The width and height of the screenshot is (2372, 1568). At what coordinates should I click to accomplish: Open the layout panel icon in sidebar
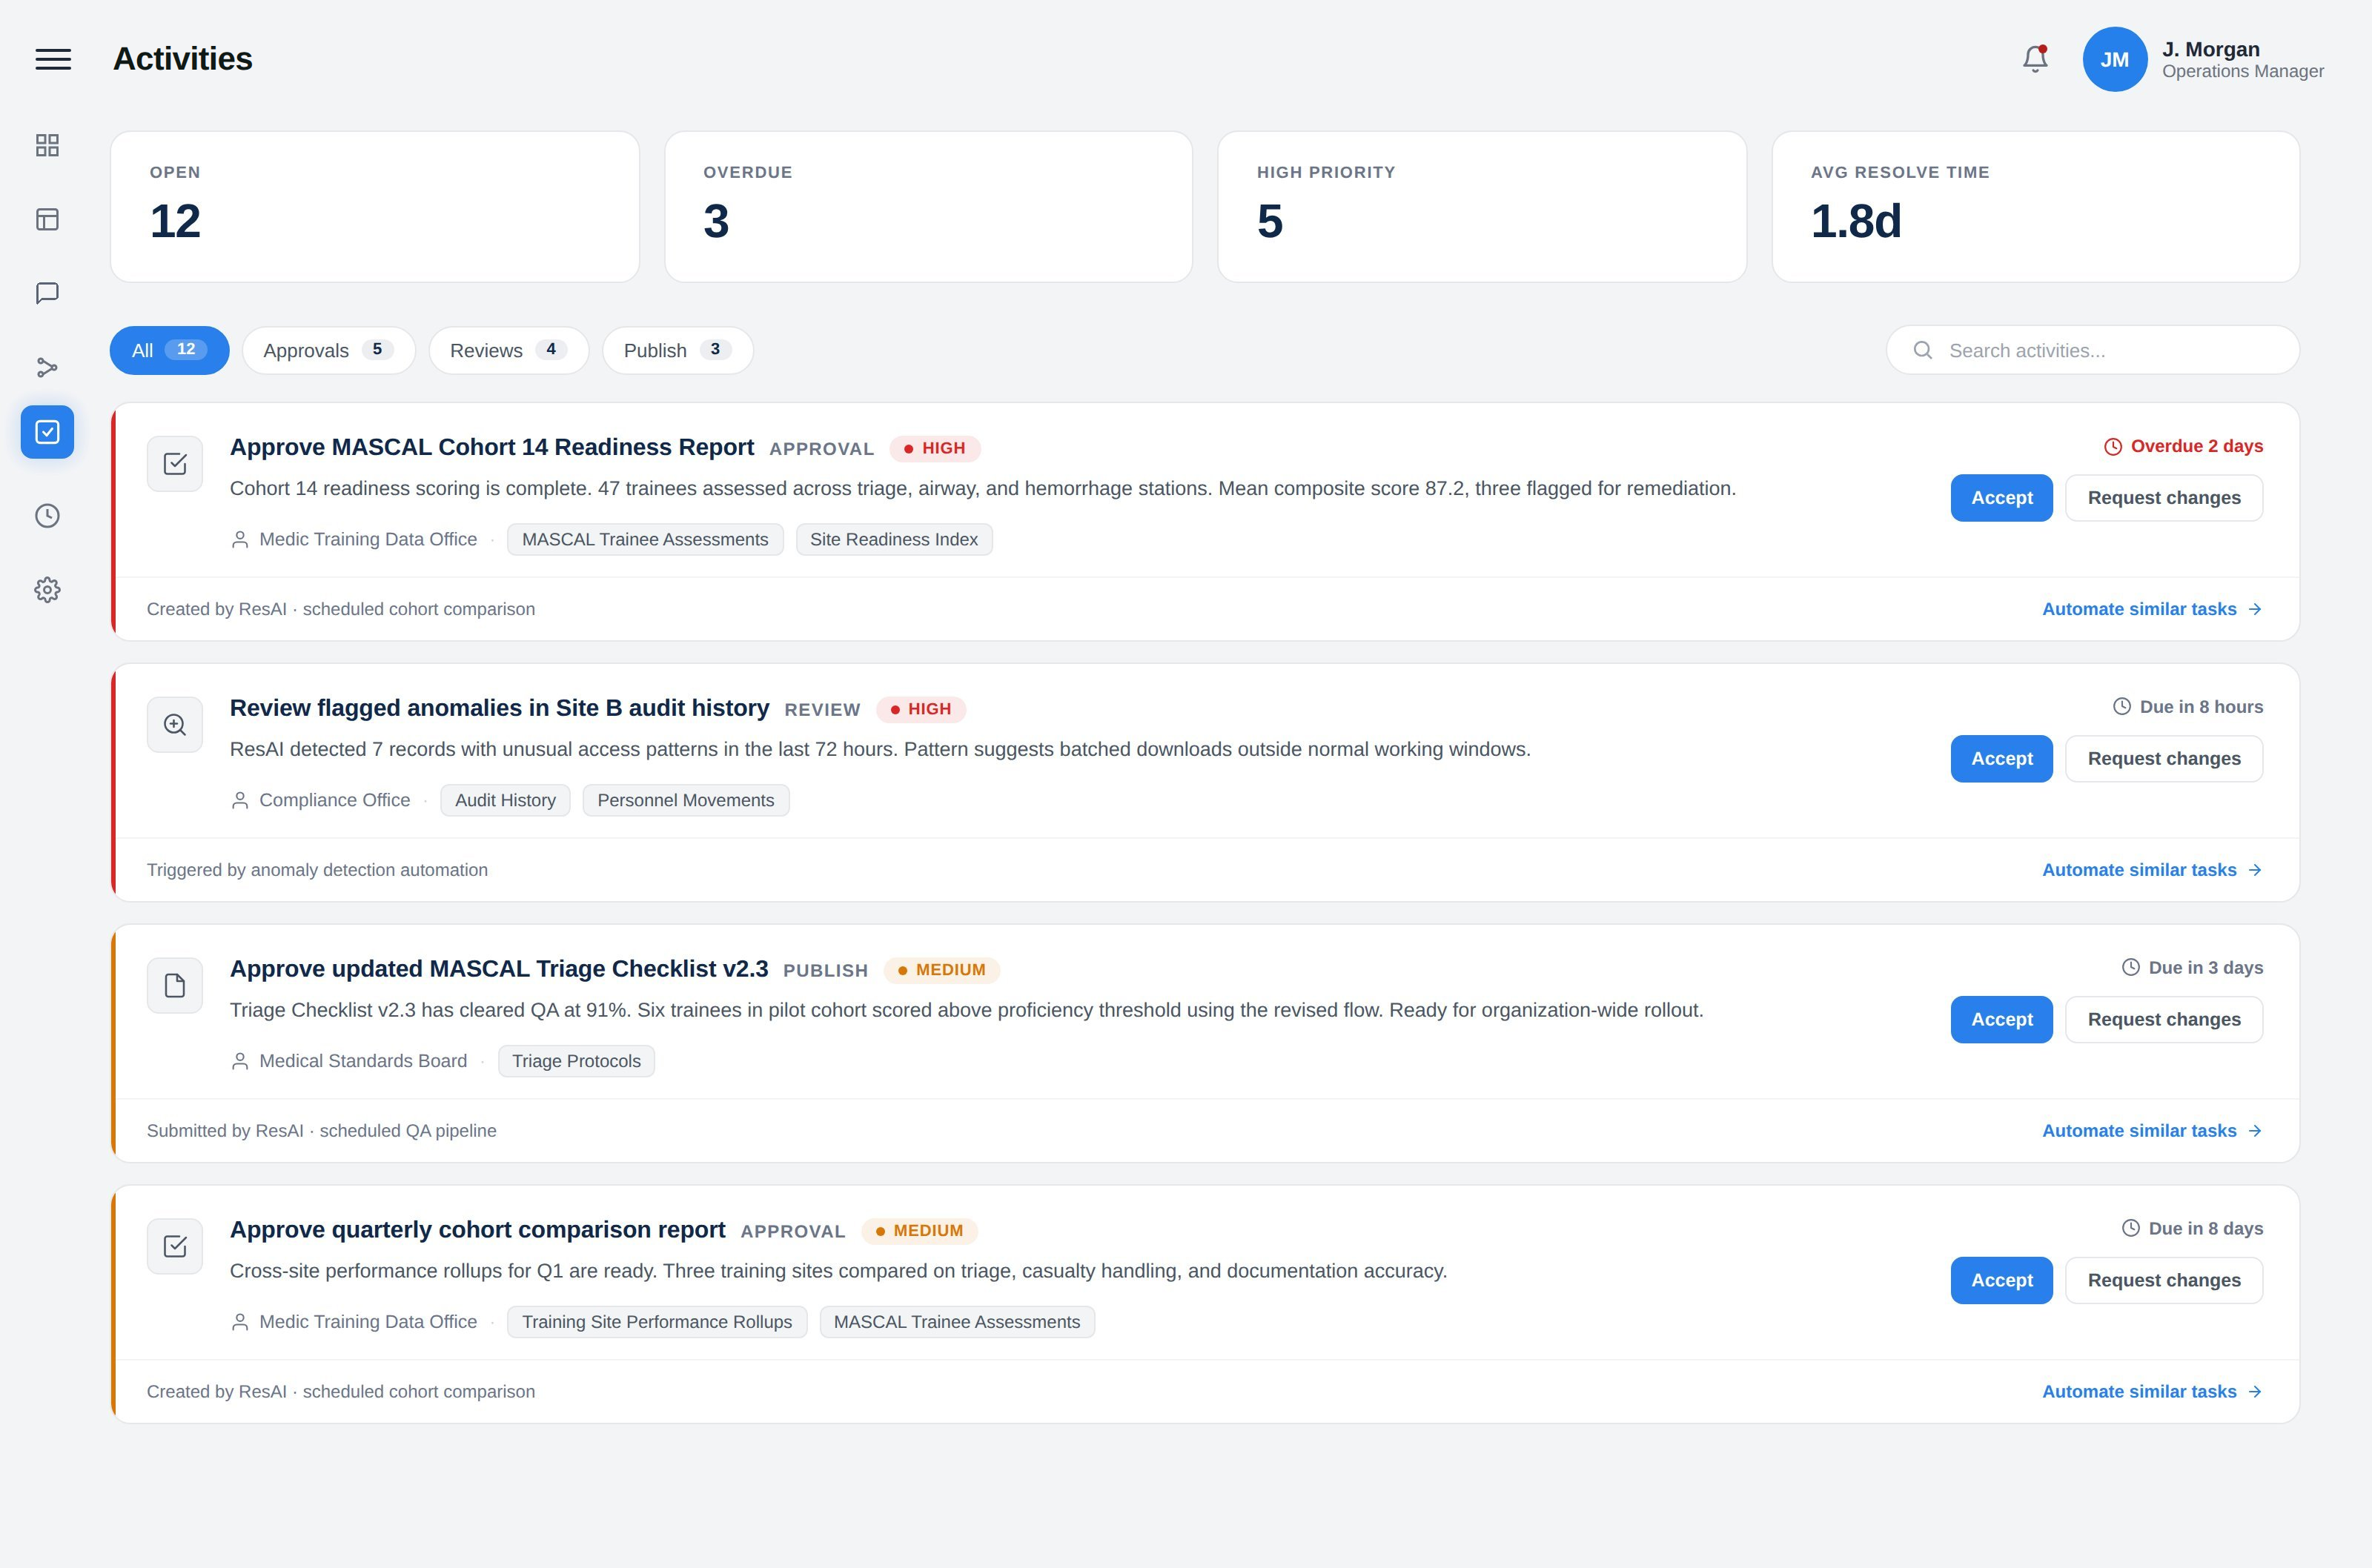(47, 219)
